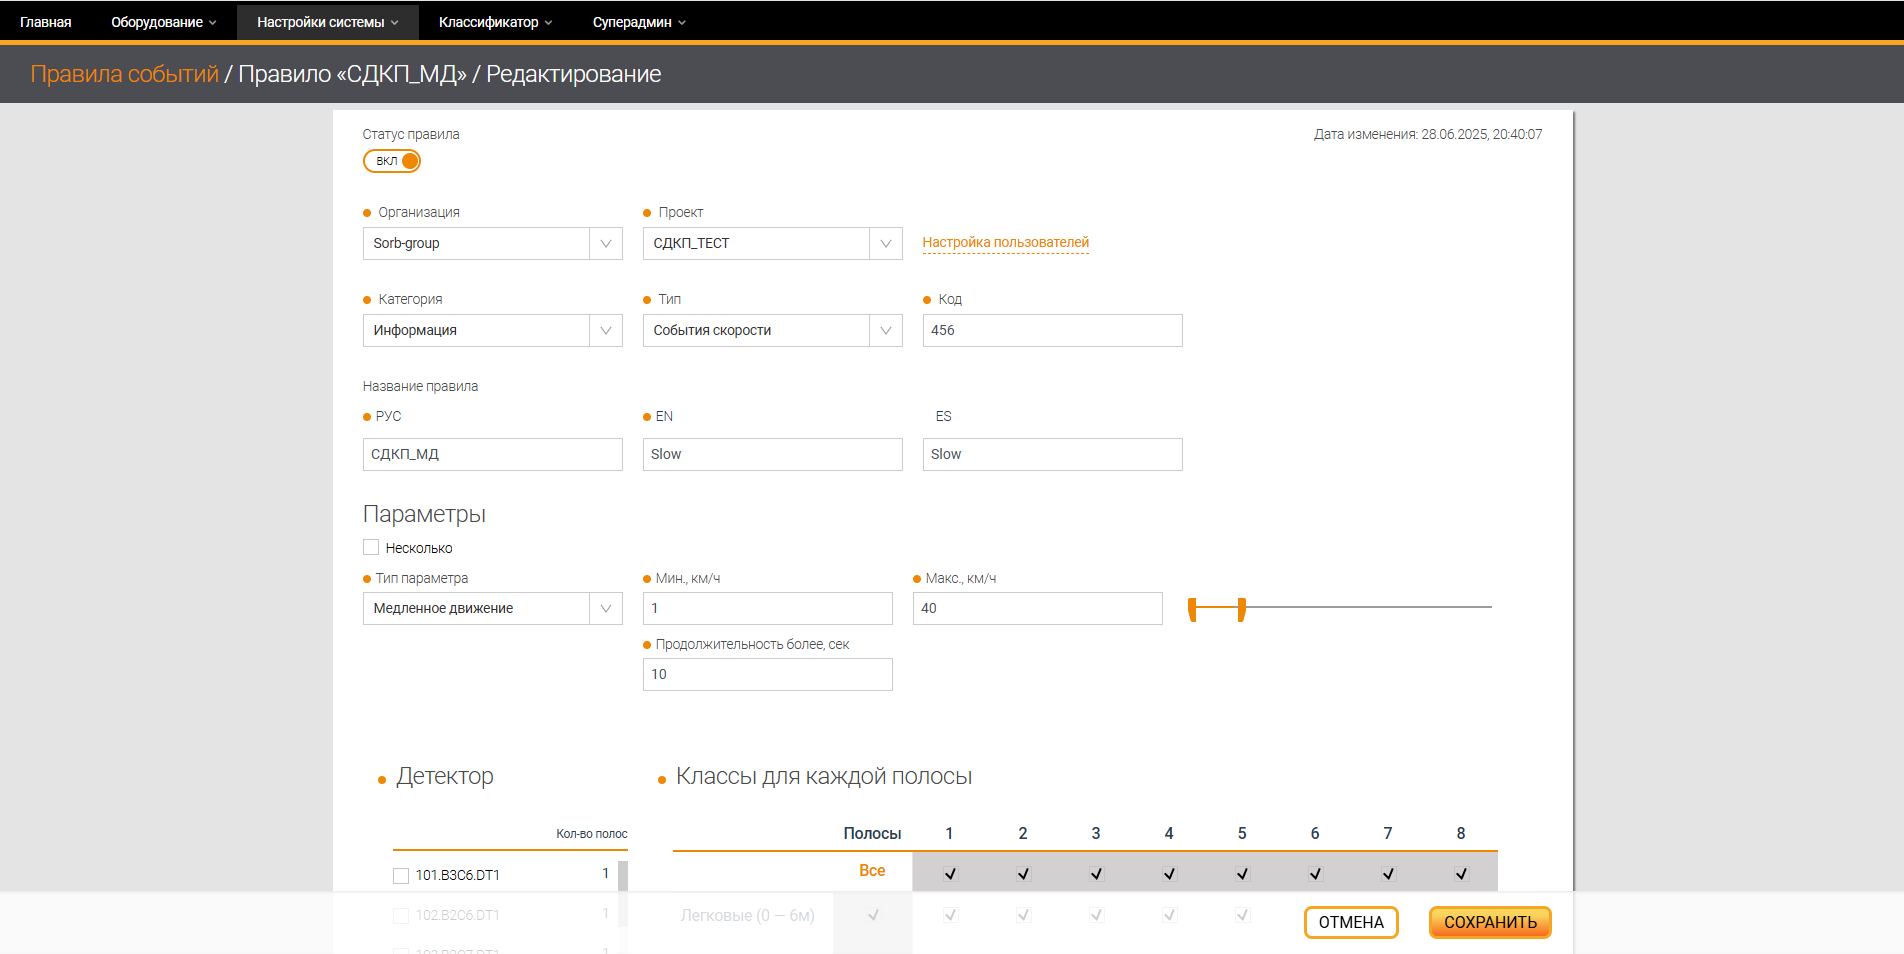Toggle lane 5 for Легковые class

tap(1242, 914)
